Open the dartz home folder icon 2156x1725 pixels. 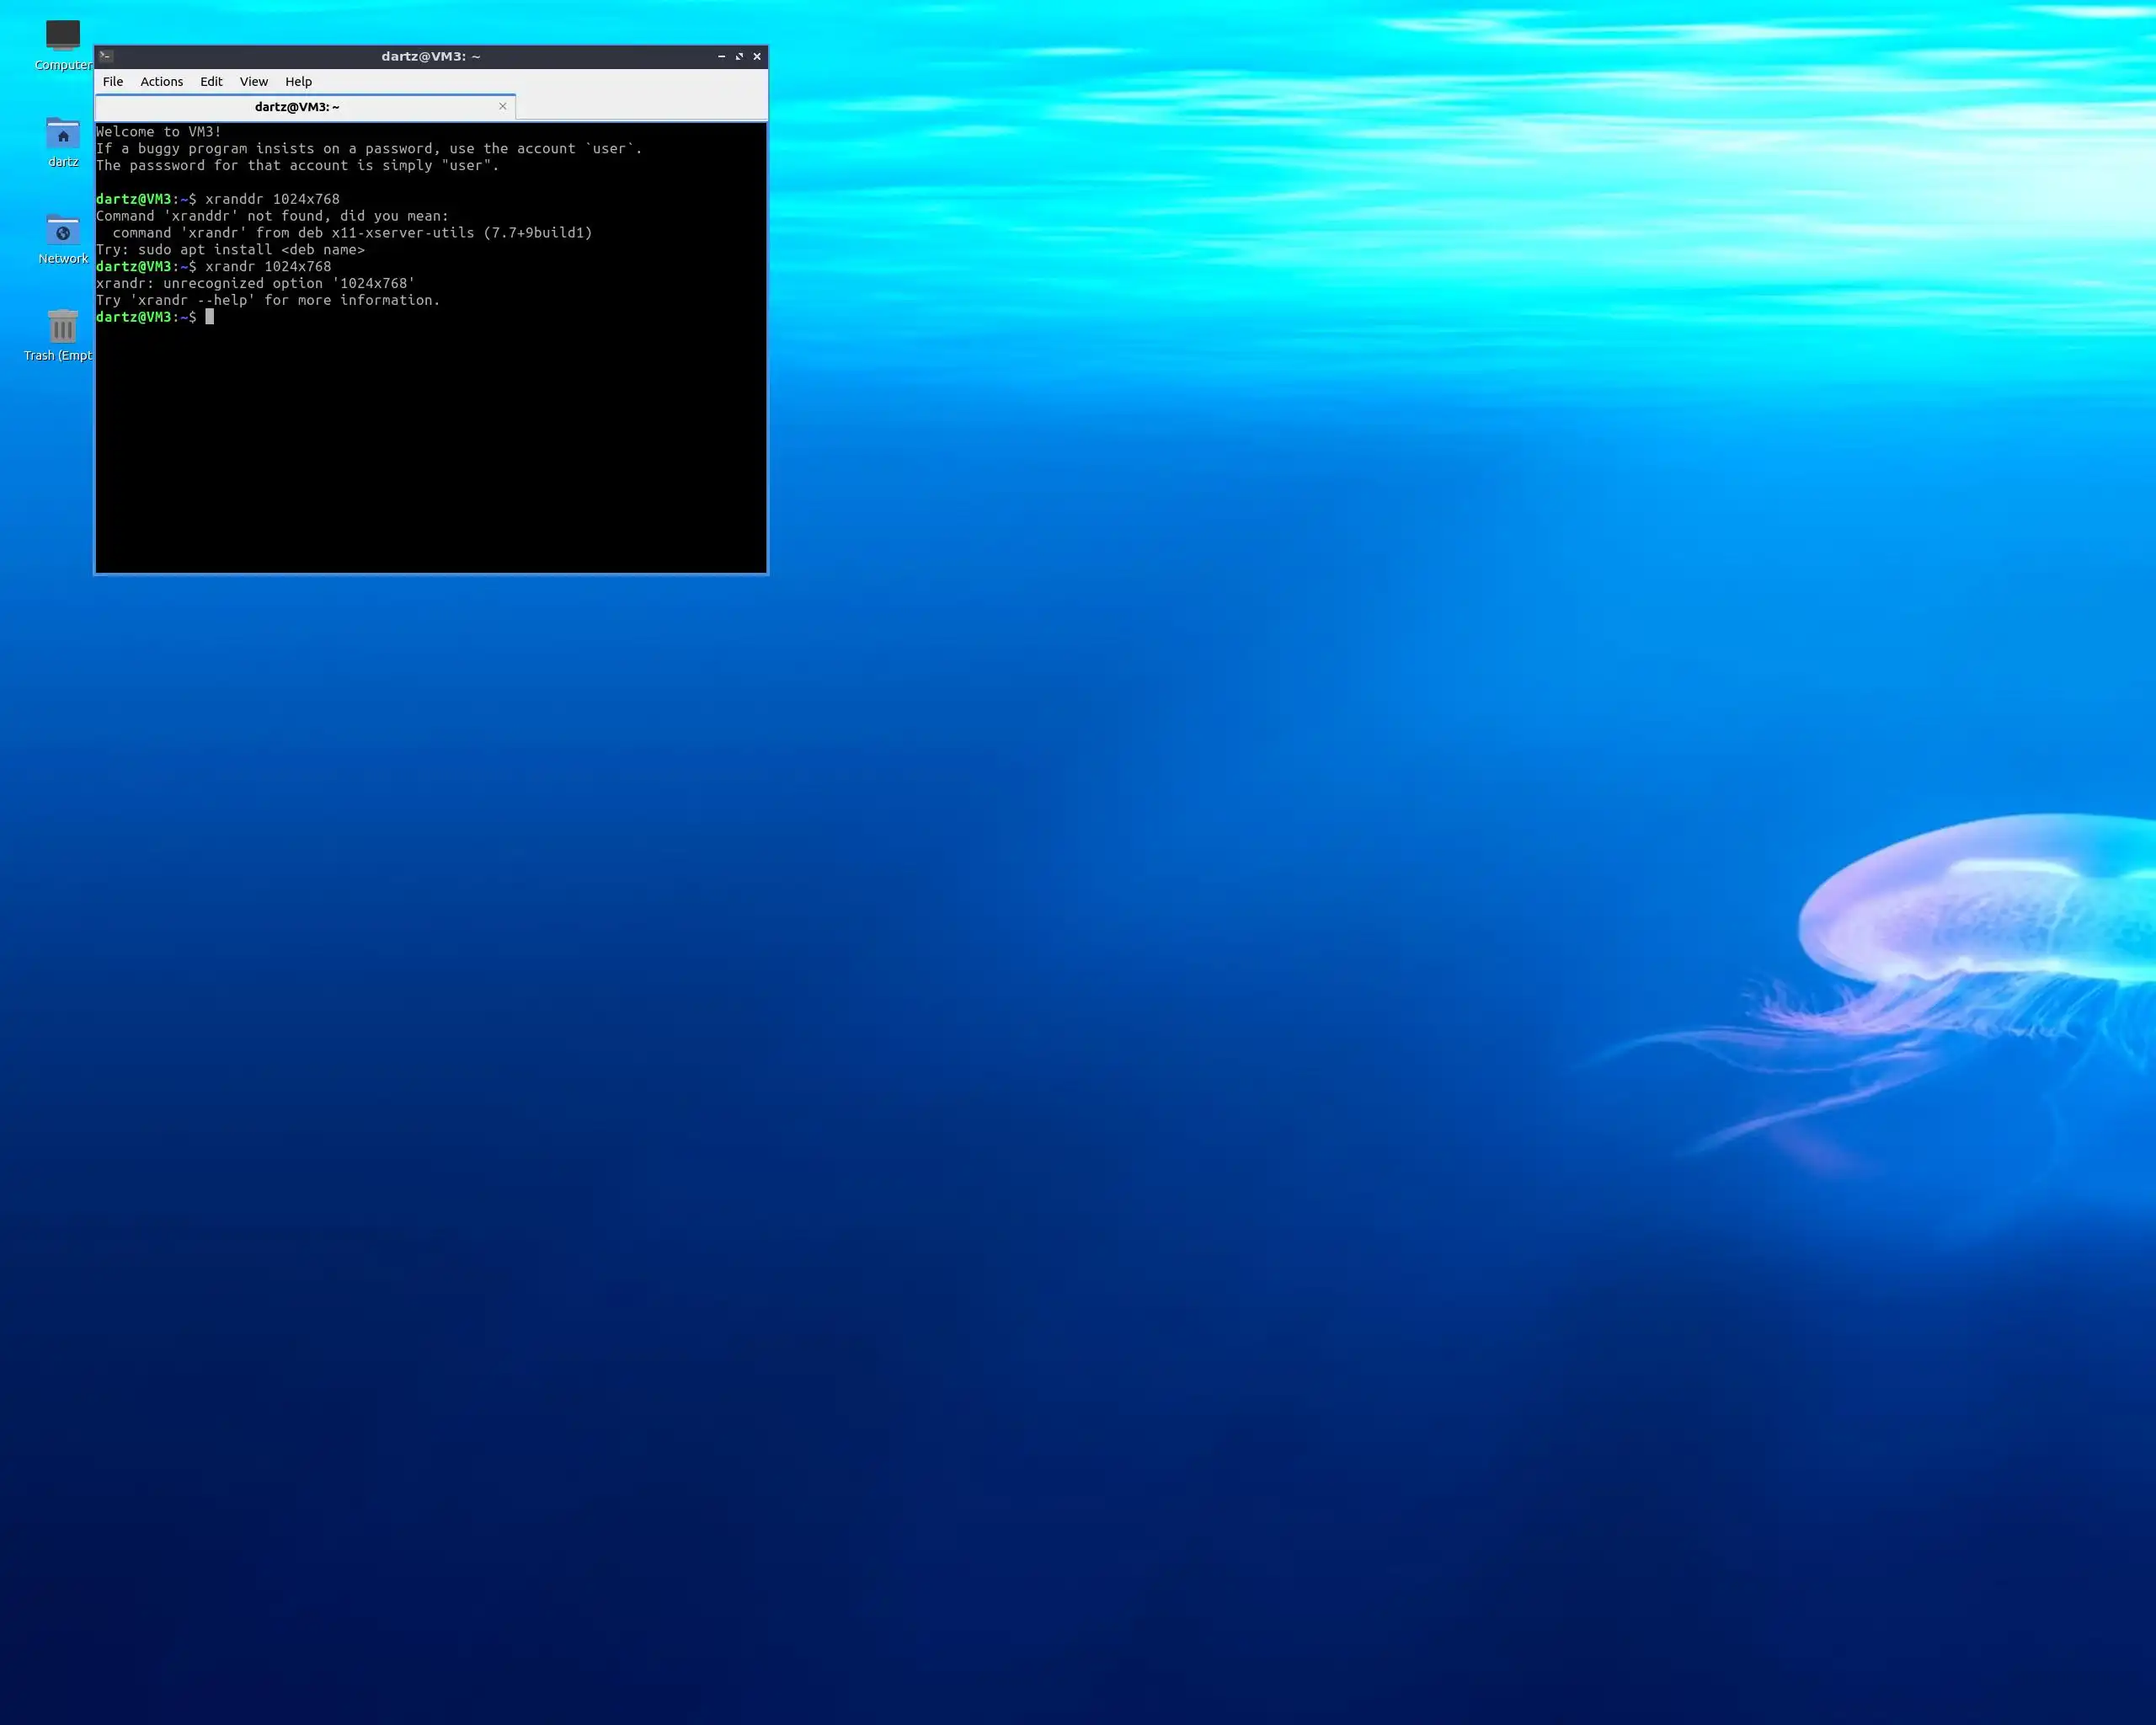[x=62, y=134]
